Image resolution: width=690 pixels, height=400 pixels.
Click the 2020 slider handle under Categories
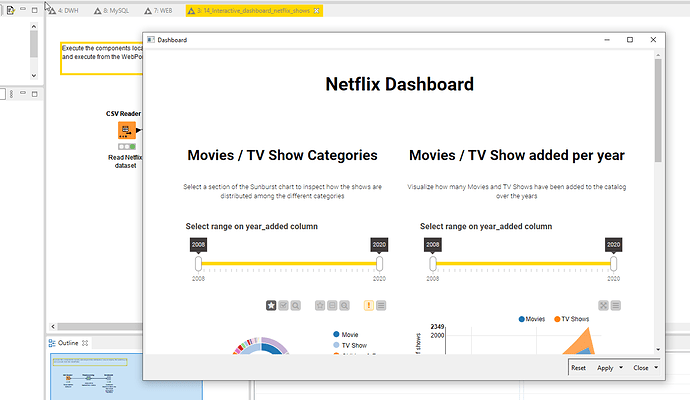point(379,264)
